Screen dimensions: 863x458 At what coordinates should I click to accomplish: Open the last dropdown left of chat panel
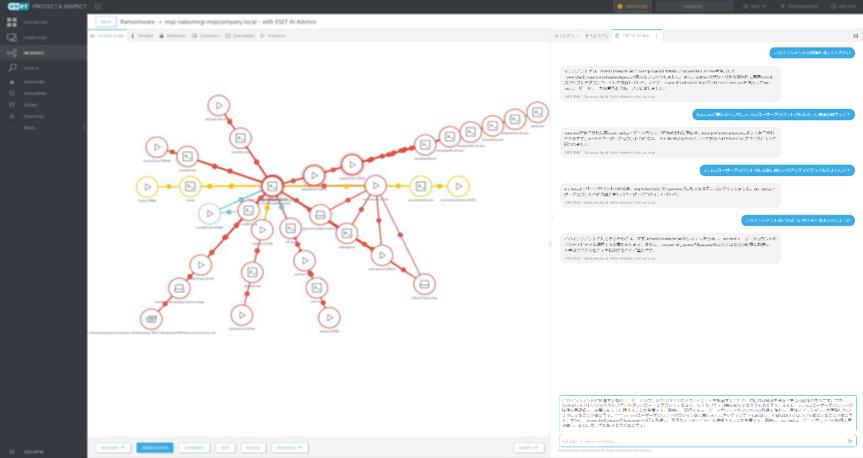289,448
